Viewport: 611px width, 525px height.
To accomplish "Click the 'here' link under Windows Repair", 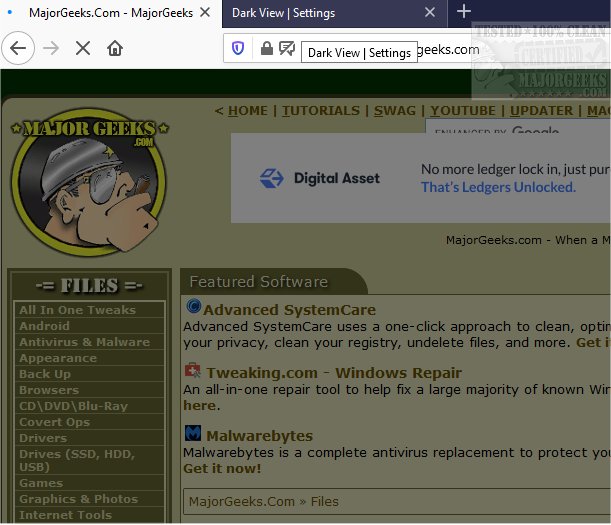I will 200,405.
